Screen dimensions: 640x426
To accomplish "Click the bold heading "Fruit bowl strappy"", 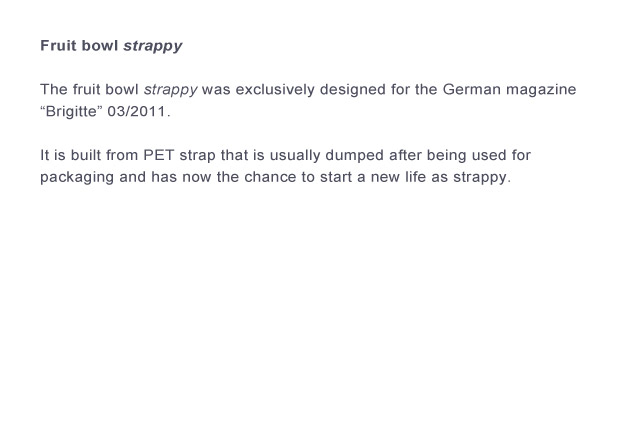I will click(x=111, y=46).
